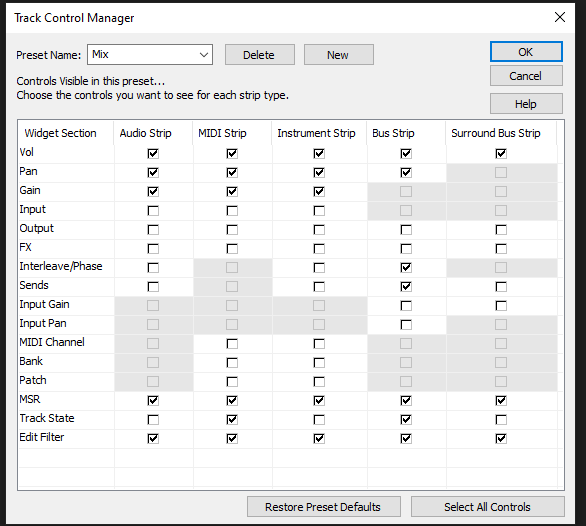Select All Controls
This screenshot has height=526, width=586.
coord(487,507)
